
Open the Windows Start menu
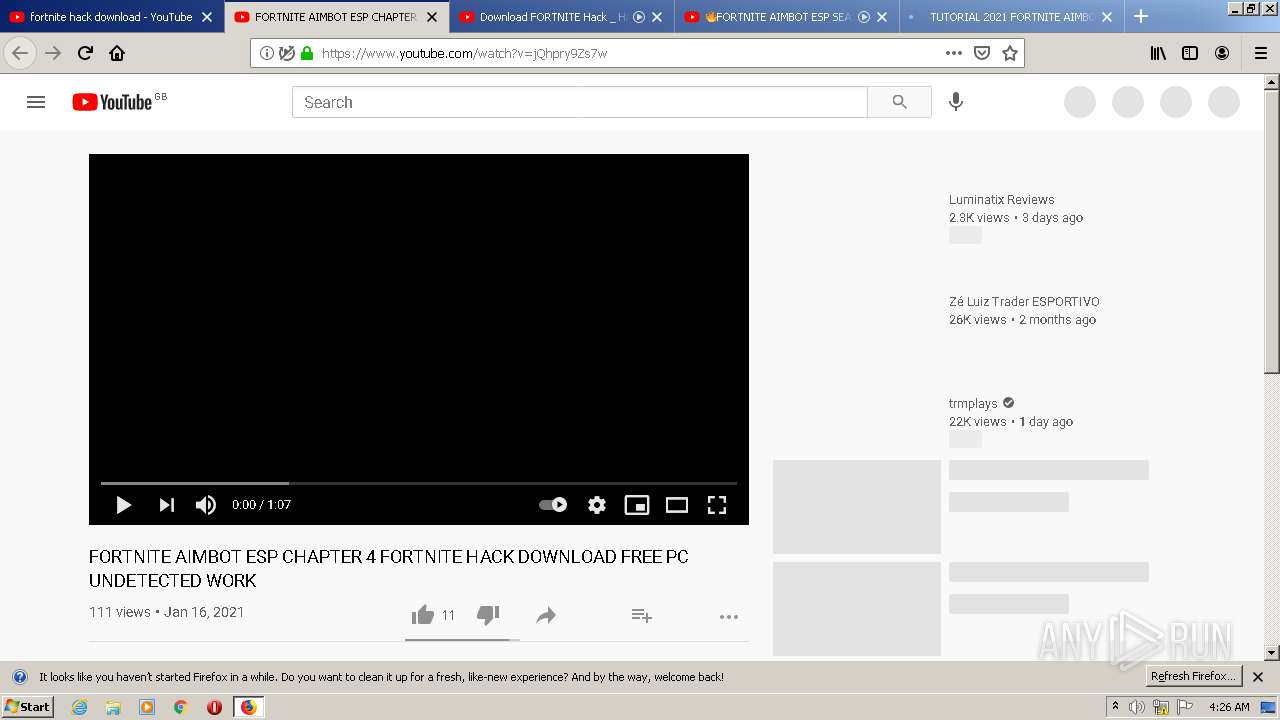click(27, 707)
